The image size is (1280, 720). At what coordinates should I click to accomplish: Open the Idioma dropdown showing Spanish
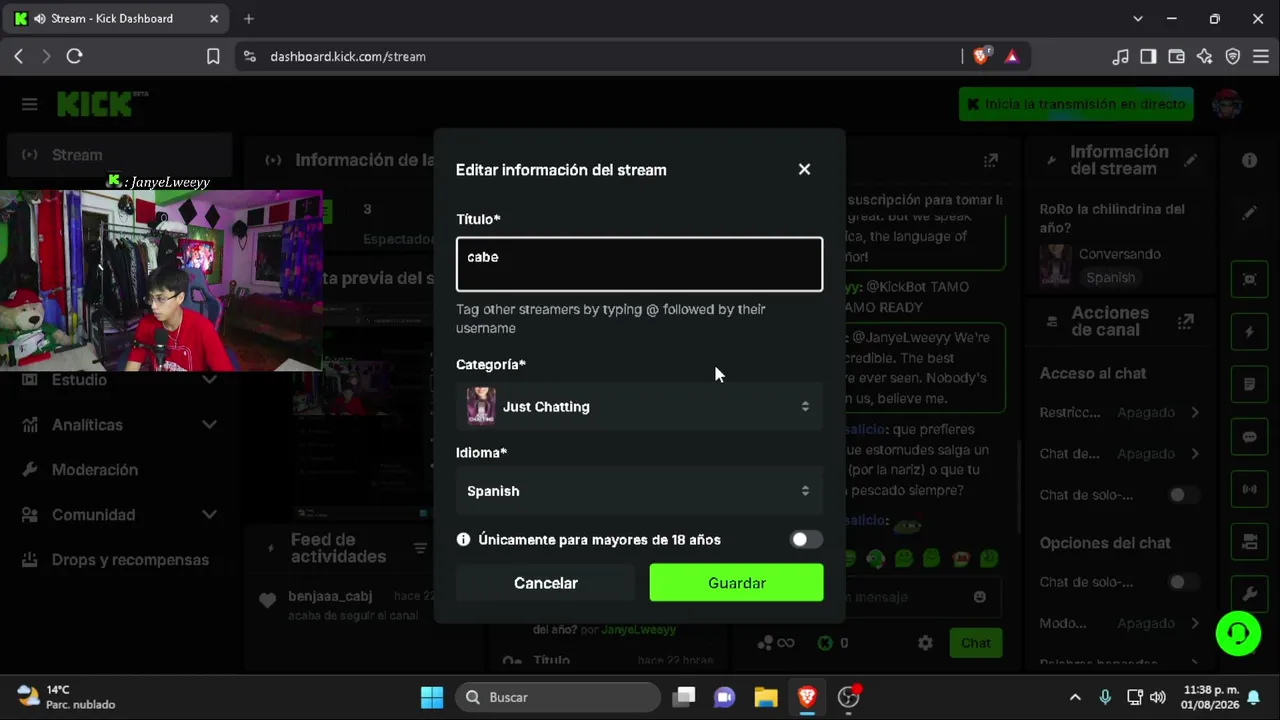click(x=639, y=491)
